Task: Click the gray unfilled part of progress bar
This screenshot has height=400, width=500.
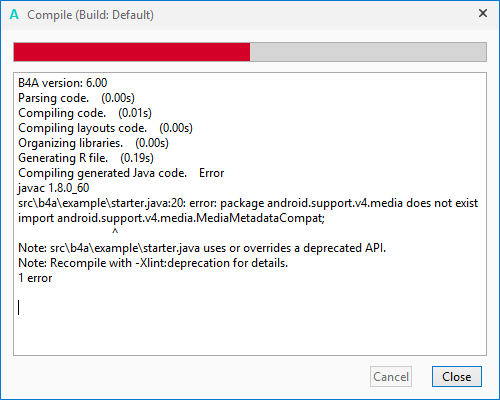Action: pos(368,52)
